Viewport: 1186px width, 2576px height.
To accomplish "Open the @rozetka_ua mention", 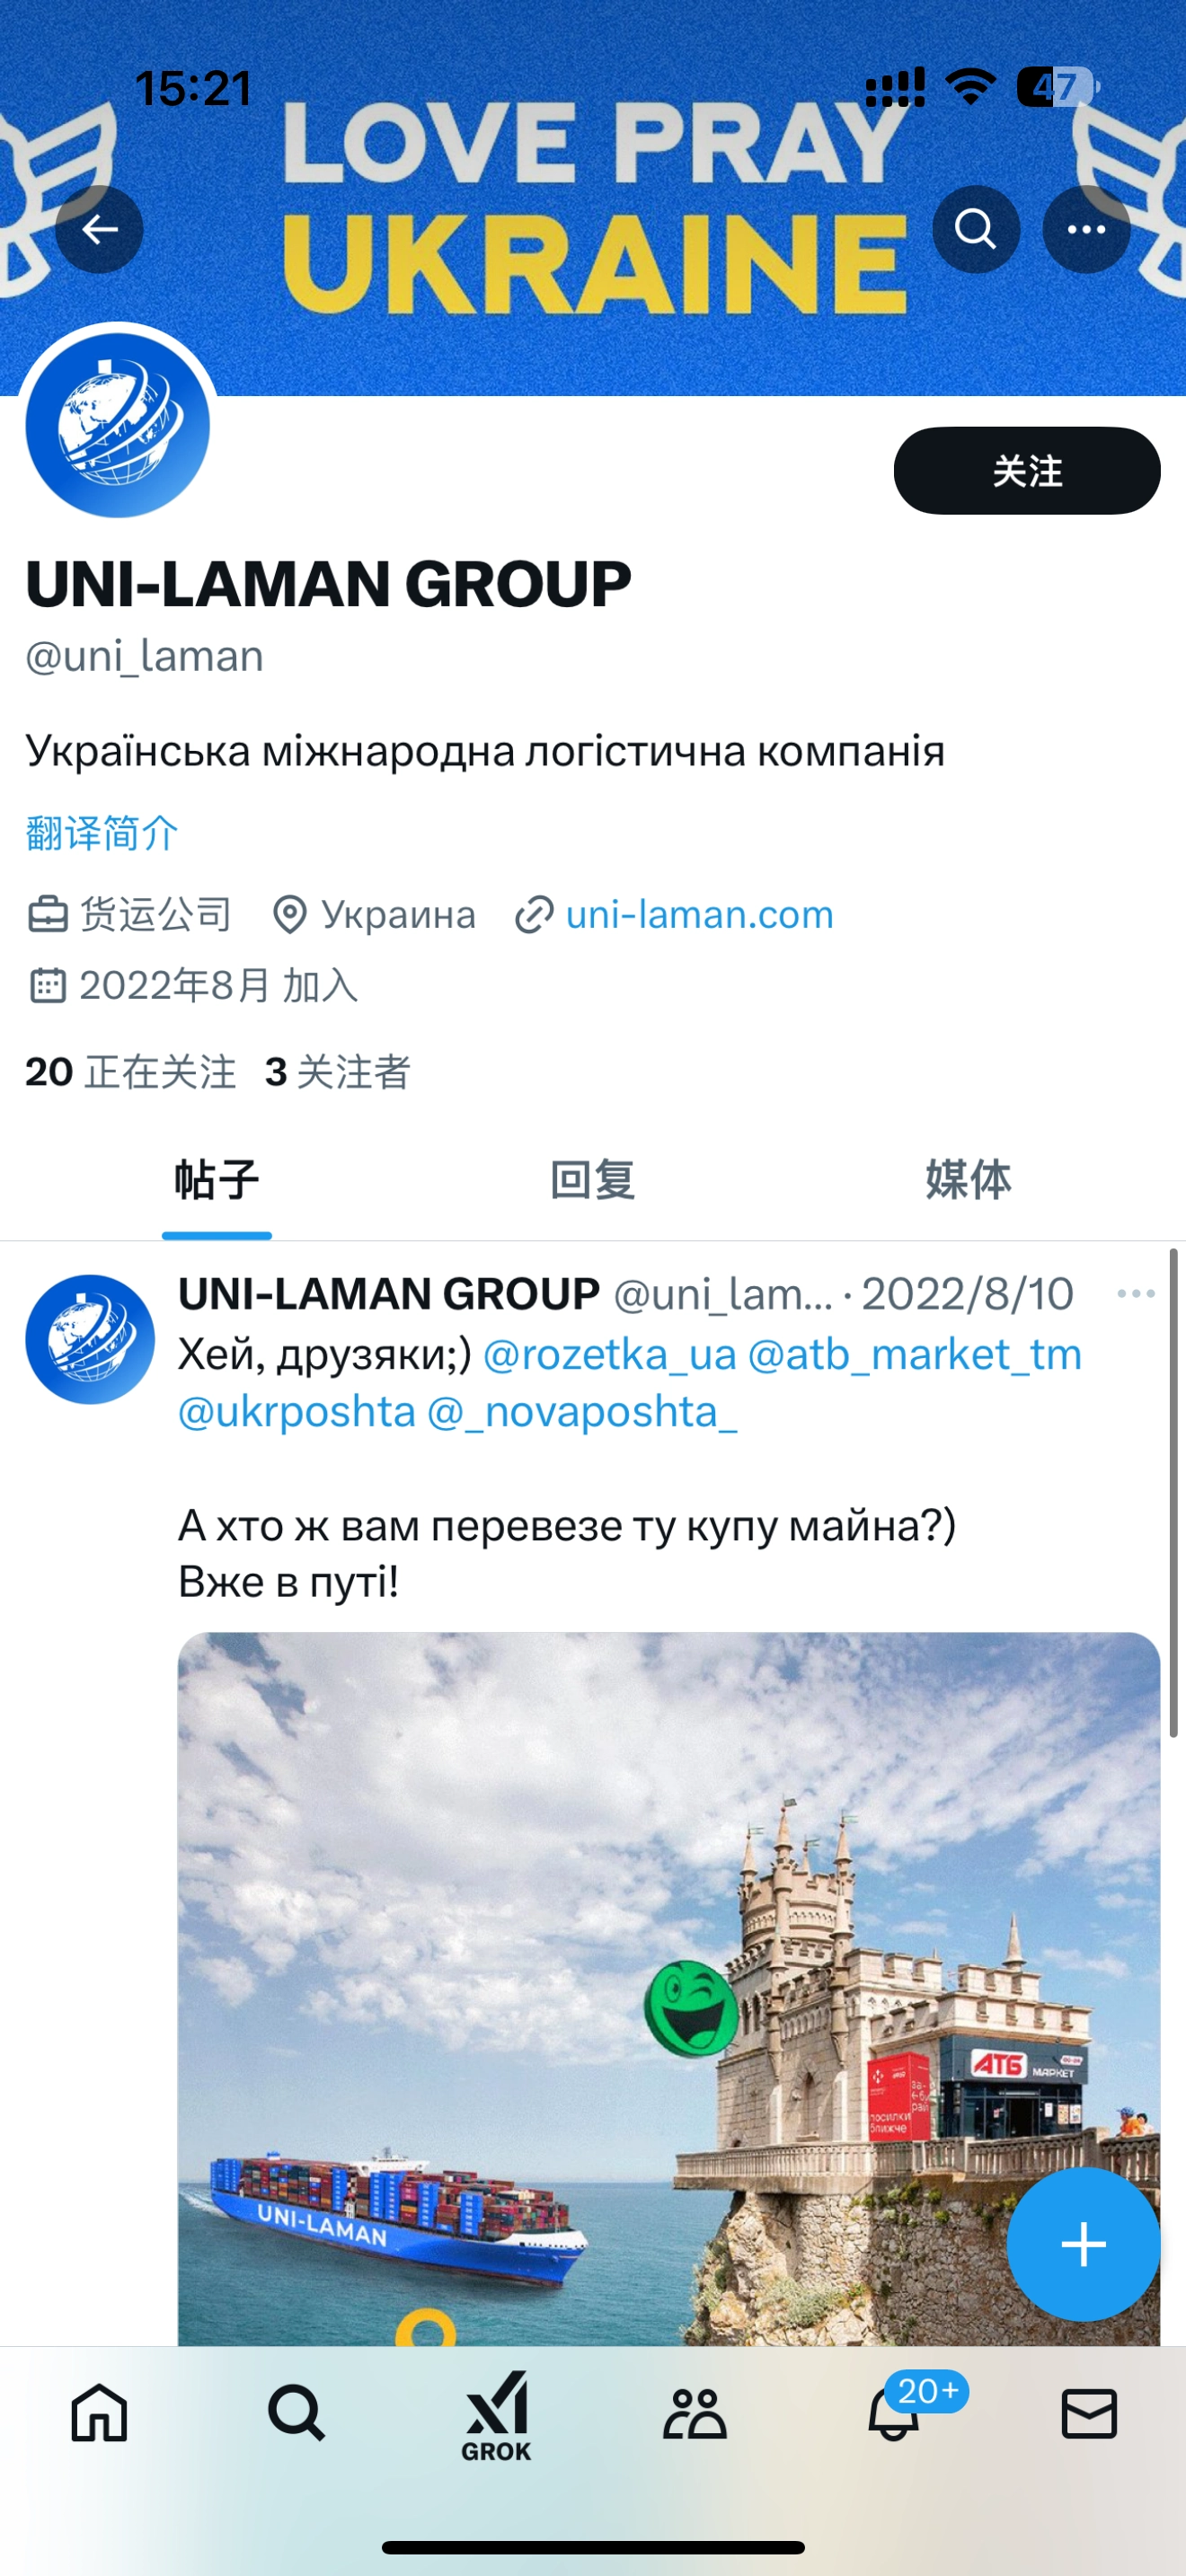I will 610,1355.
